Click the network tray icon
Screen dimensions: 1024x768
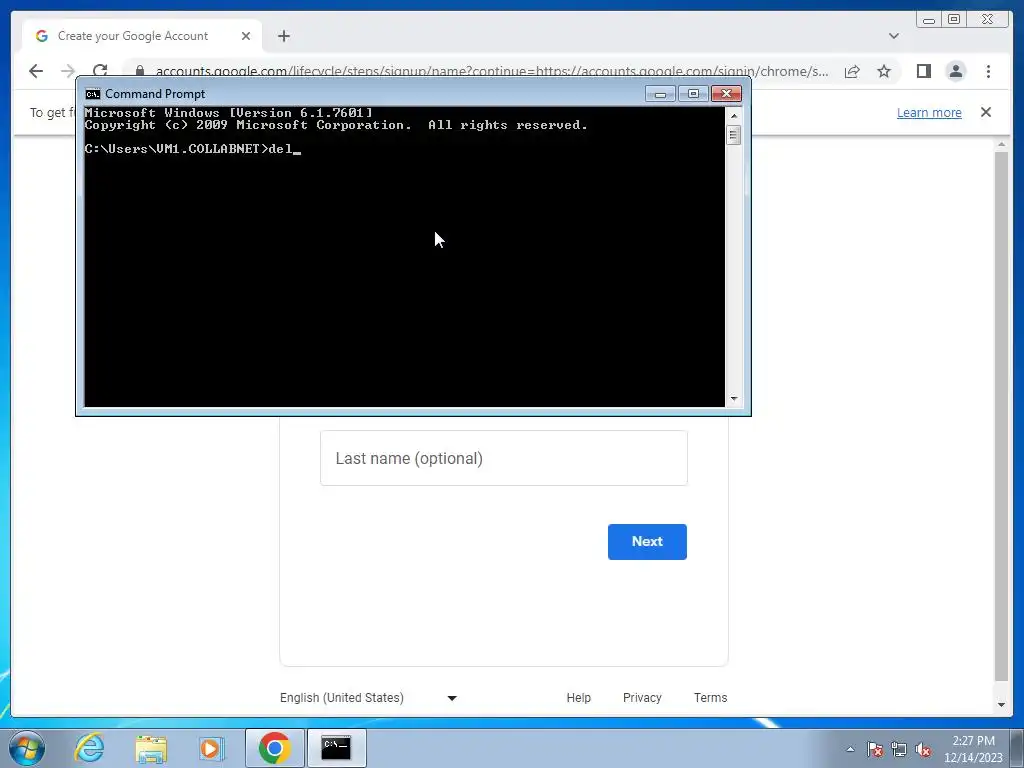click(899, 749)
